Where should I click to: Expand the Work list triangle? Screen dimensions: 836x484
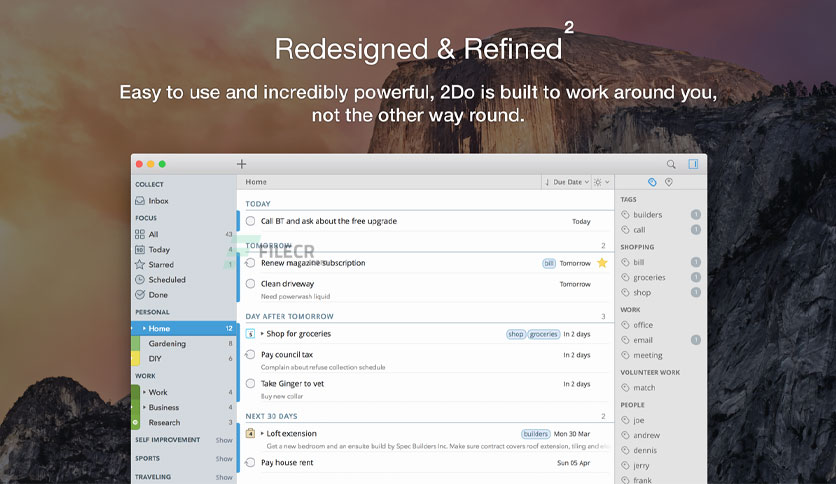coord(144,392)
